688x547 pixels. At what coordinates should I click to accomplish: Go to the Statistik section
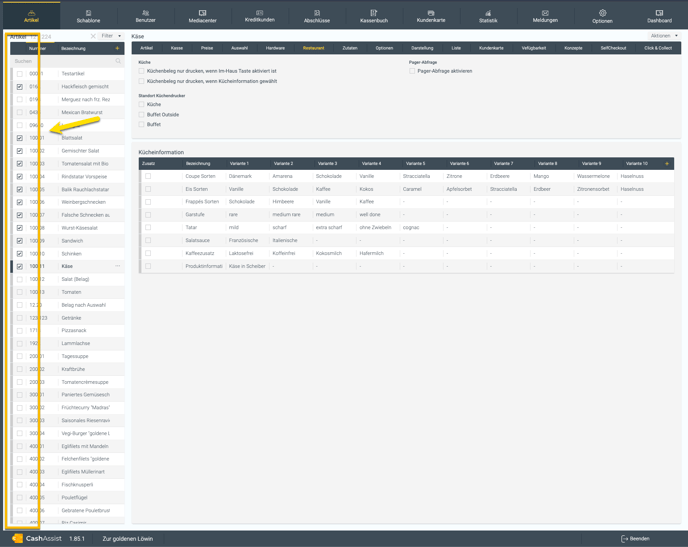(x=488, y=15)
